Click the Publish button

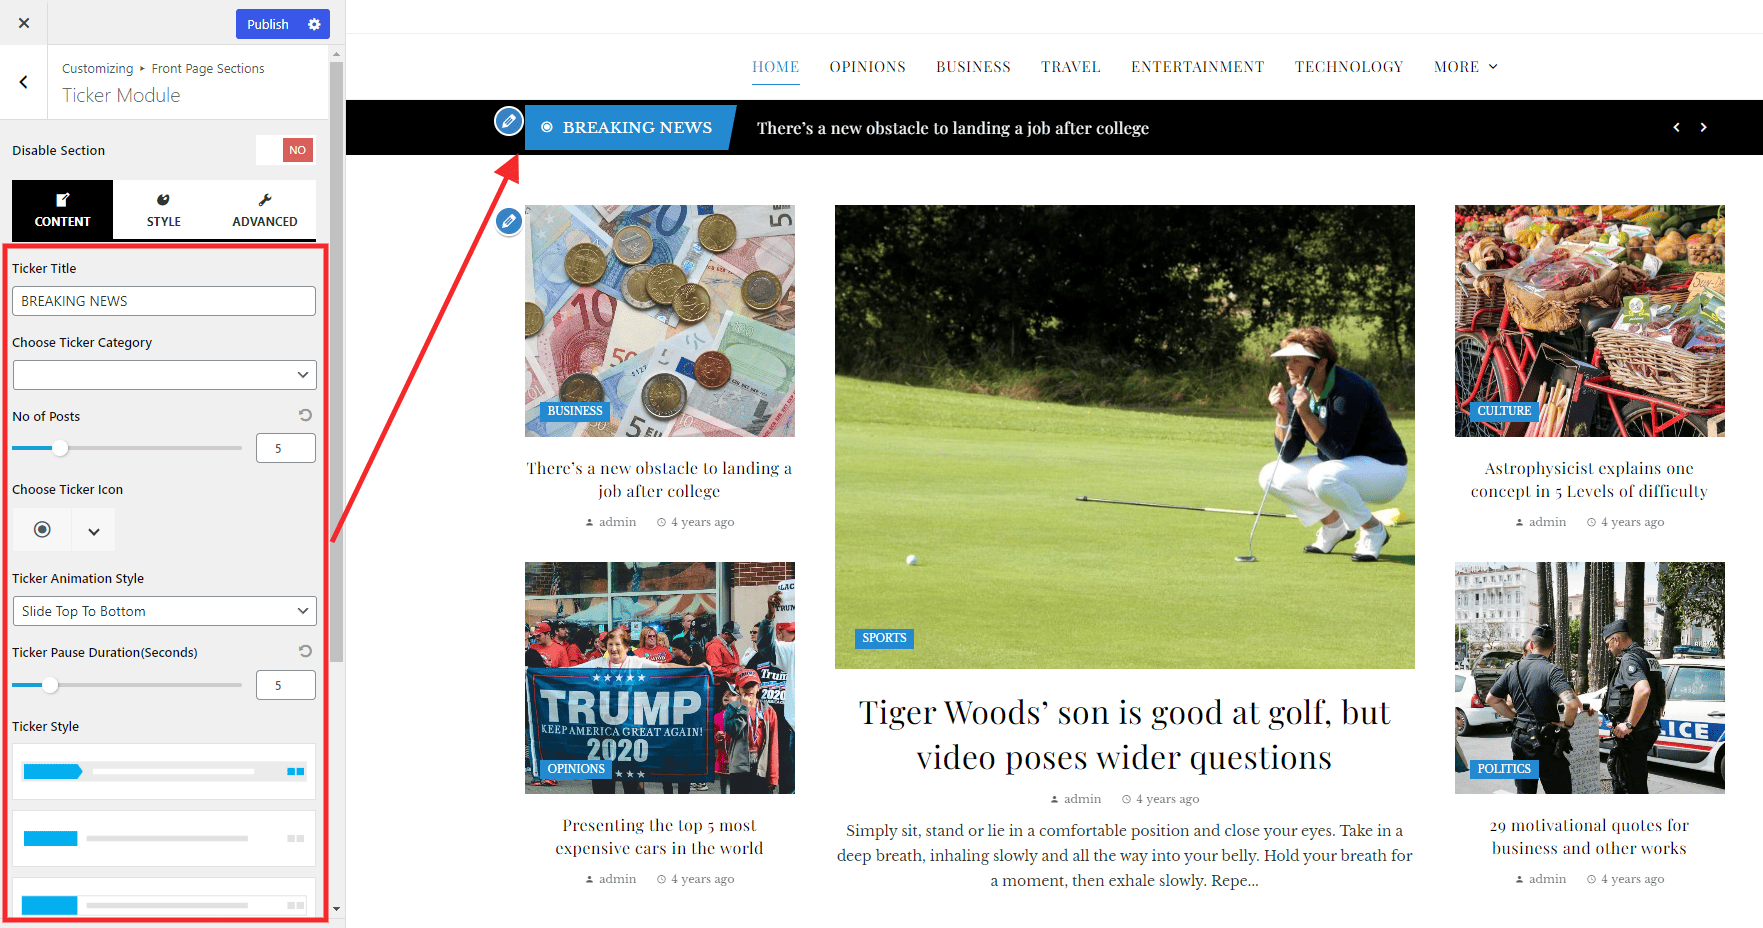(268, 24)
